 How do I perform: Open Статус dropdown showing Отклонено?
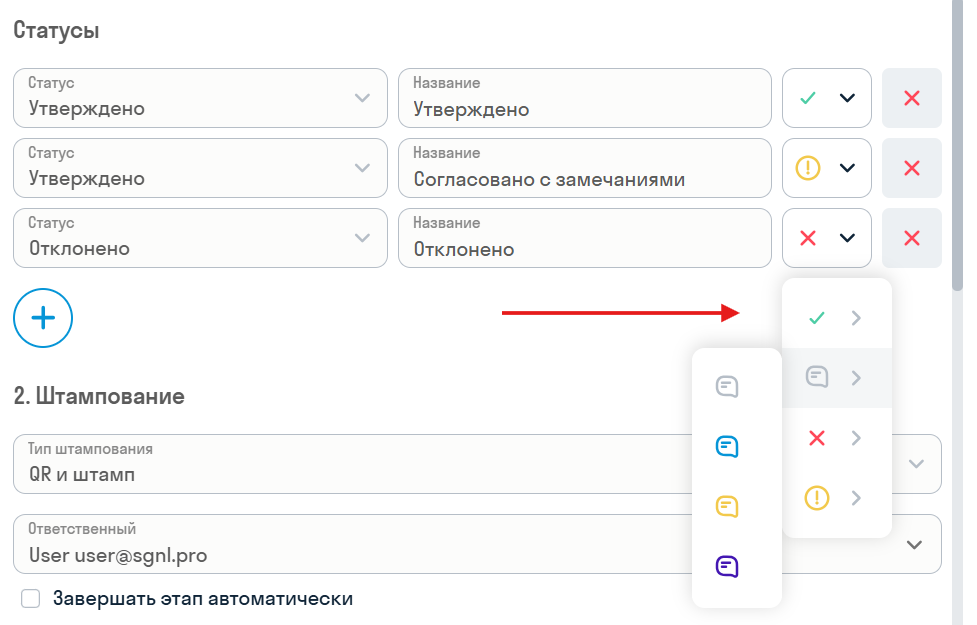[200, 238]
